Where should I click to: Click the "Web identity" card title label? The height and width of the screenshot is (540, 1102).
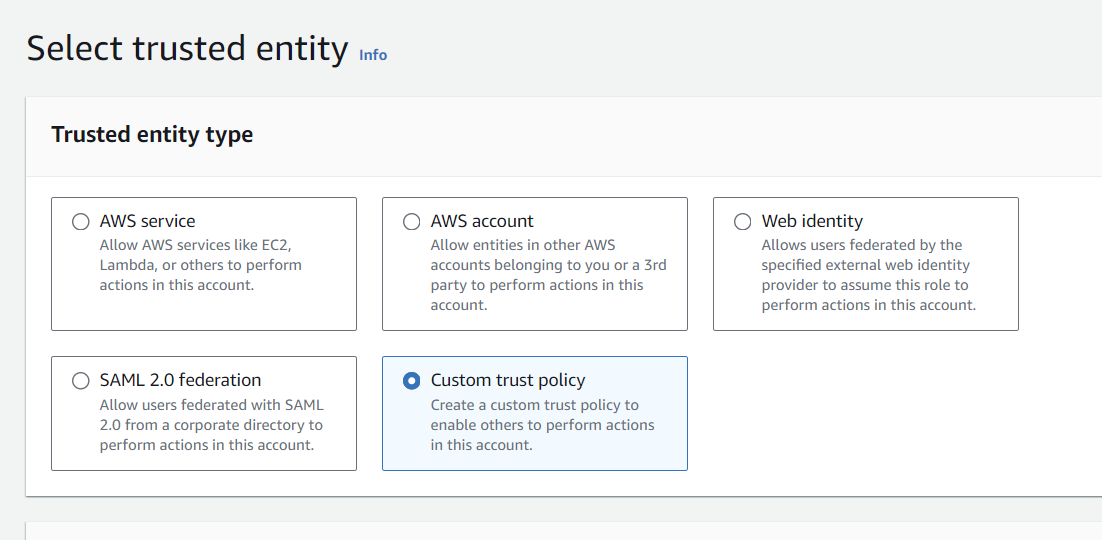(x=812, y=221)
